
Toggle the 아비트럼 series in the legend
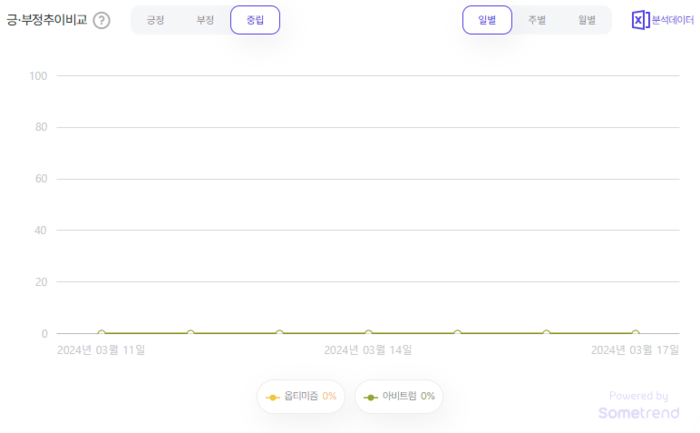click(399, 396)
